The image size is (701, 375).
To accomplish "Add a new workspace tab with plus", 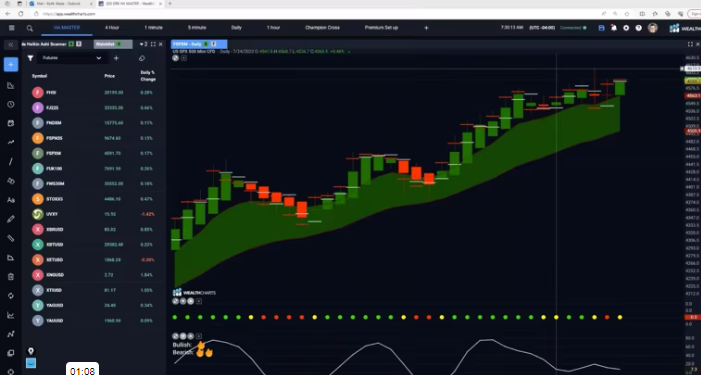I will tap(426, 28).
